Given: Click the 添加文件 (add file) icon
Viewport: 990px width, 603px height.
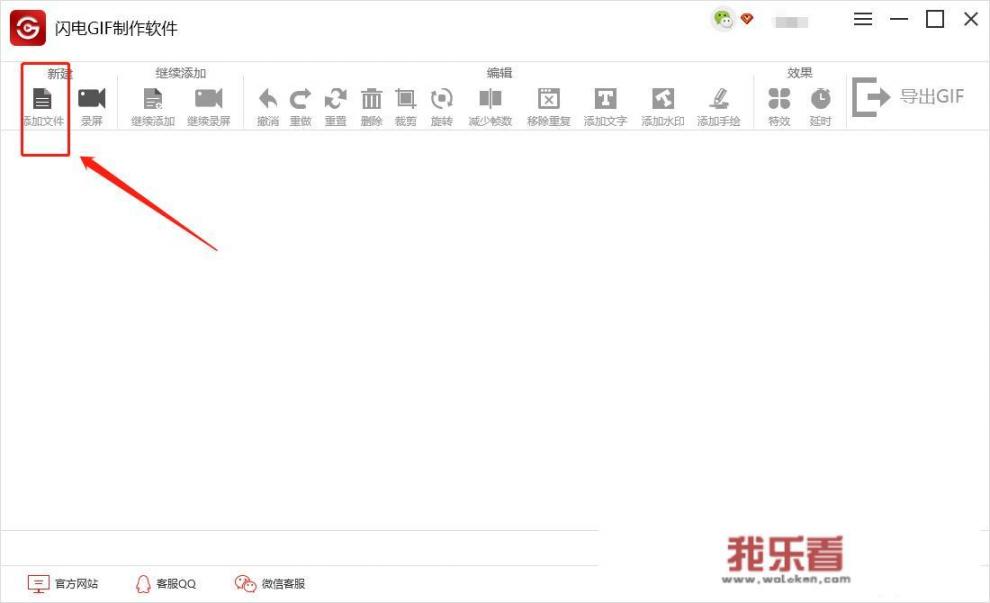Looking at the screenshot, I should tap(42, 99).
